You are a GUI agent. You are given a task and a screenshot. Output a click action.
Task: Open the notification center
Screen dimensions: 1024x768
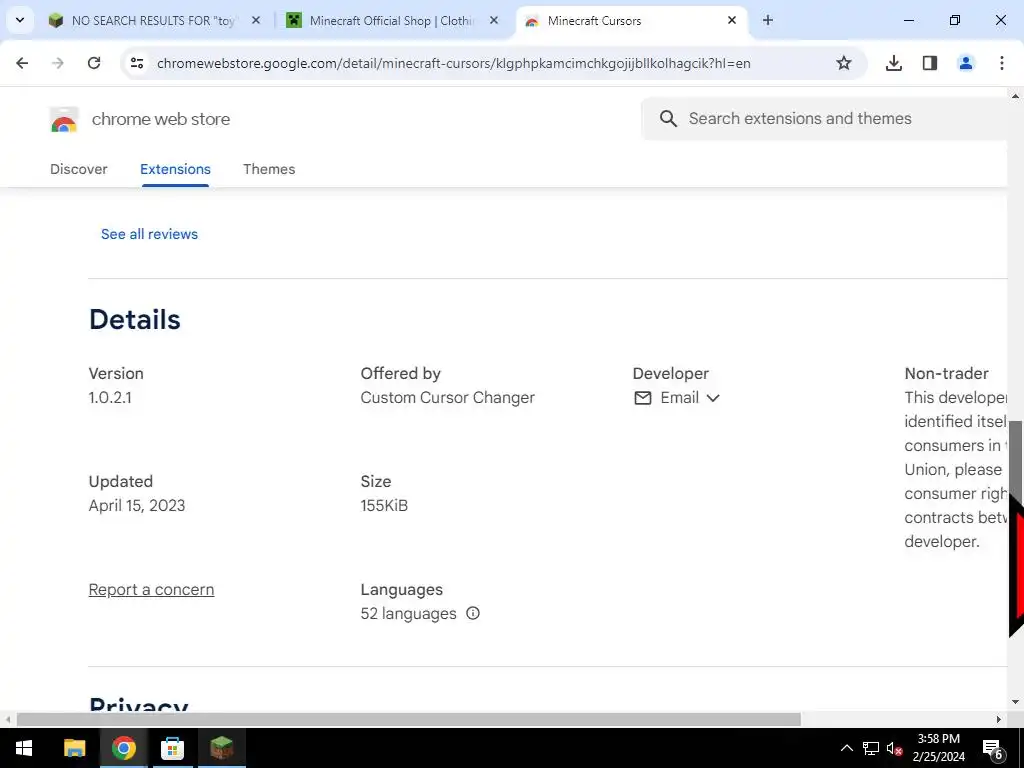993,748
